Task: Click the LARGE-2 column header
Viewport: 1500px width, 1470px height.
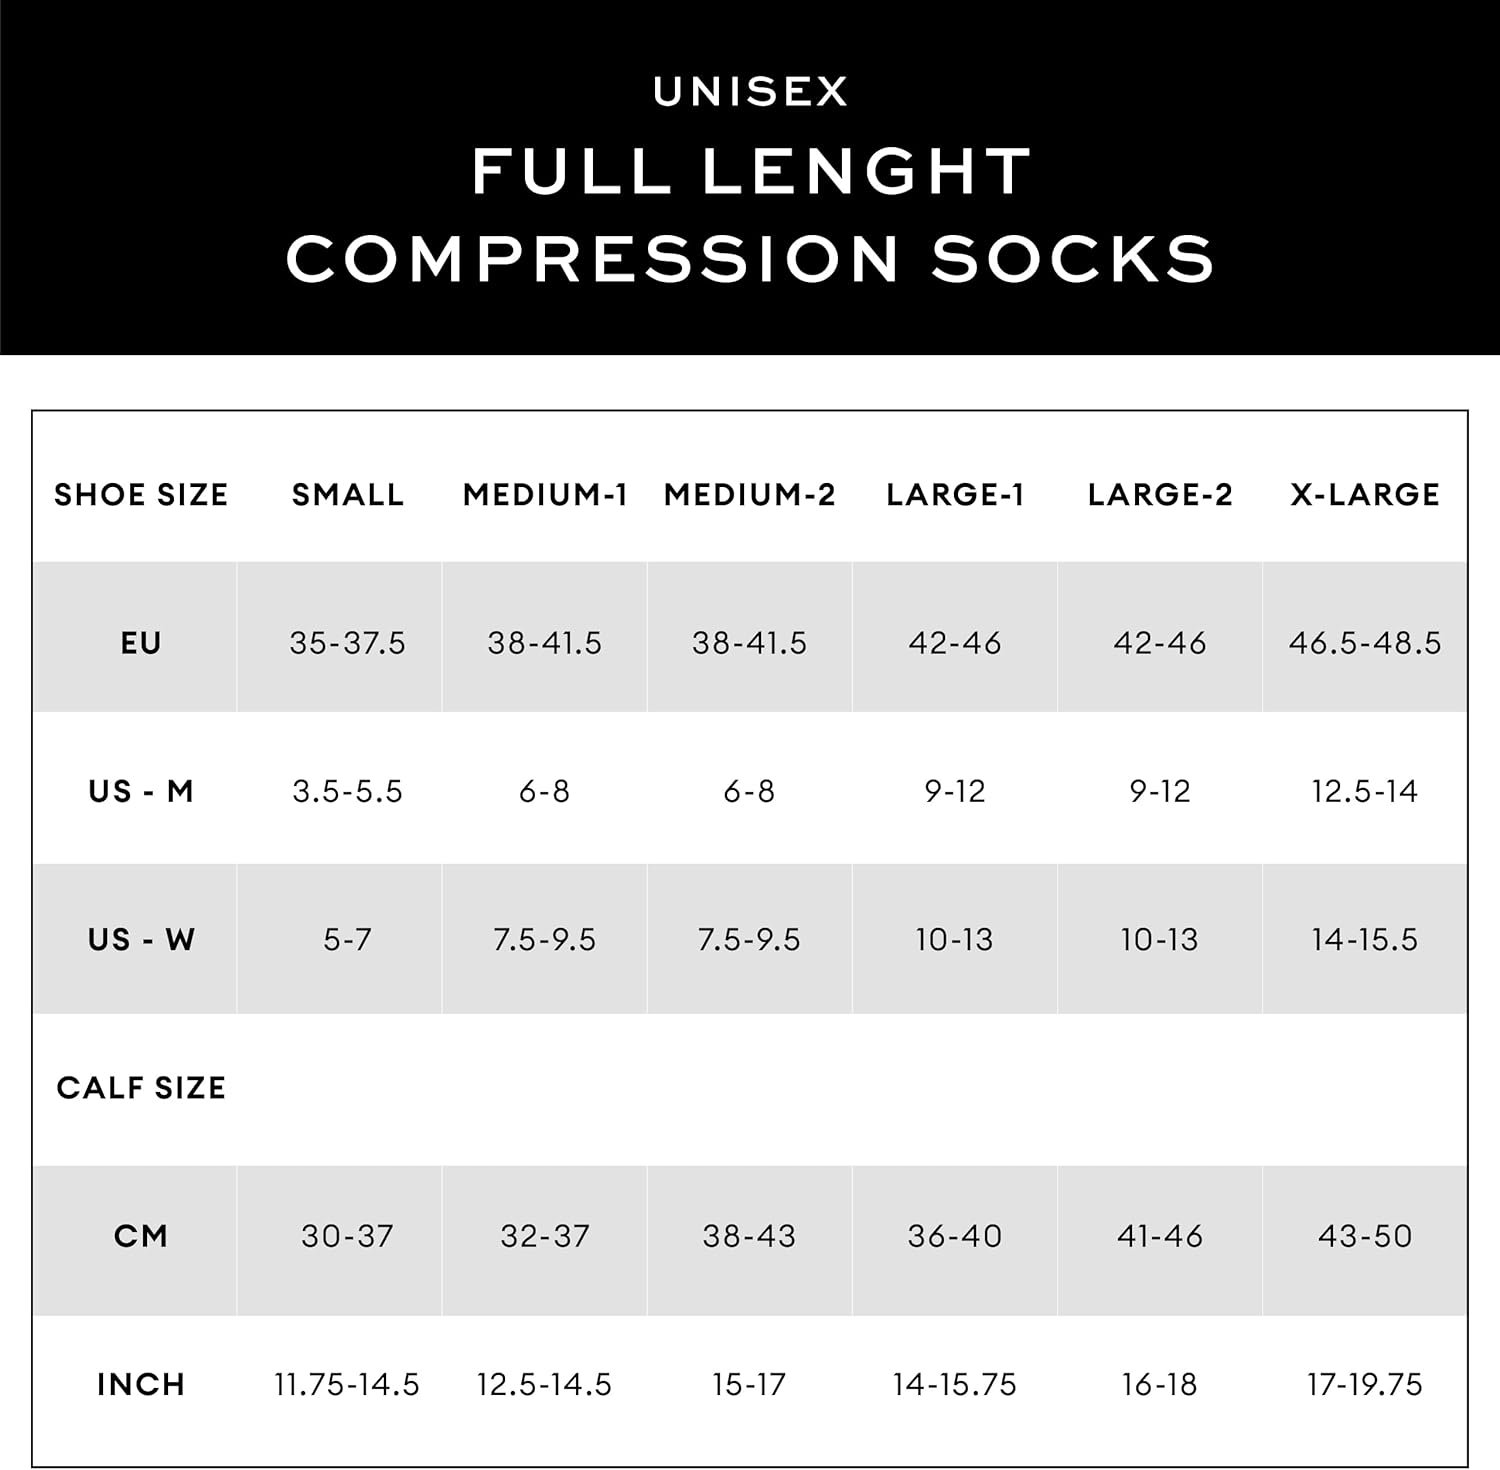Action: [1160, 495]
